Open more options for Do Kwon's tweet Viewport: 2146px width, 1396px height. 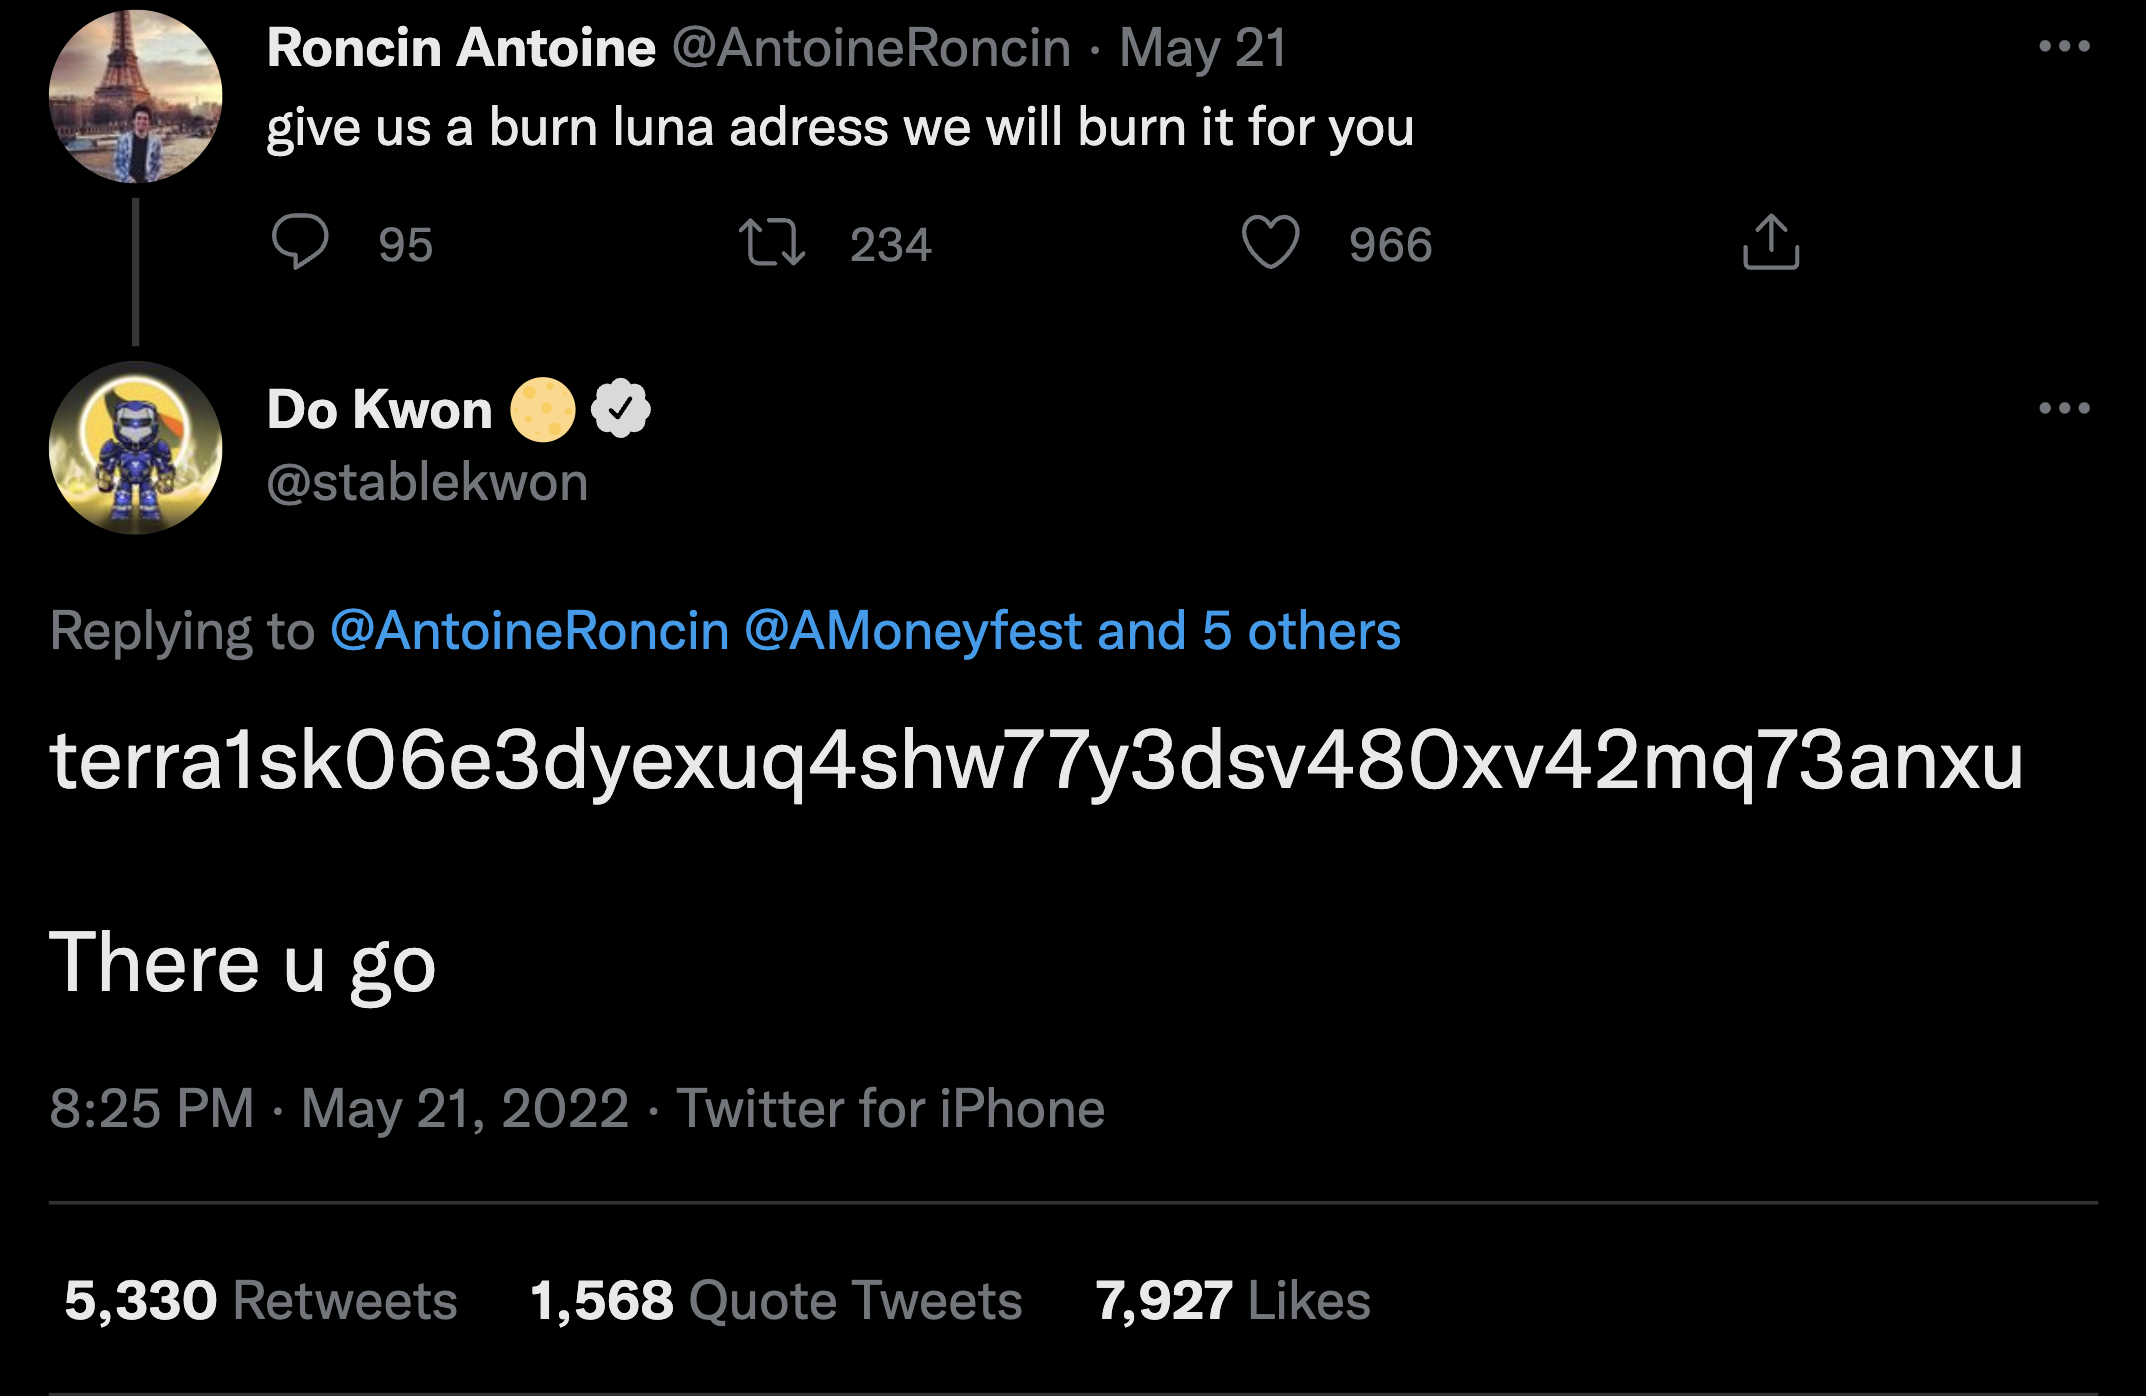(x=2064, y=408)
